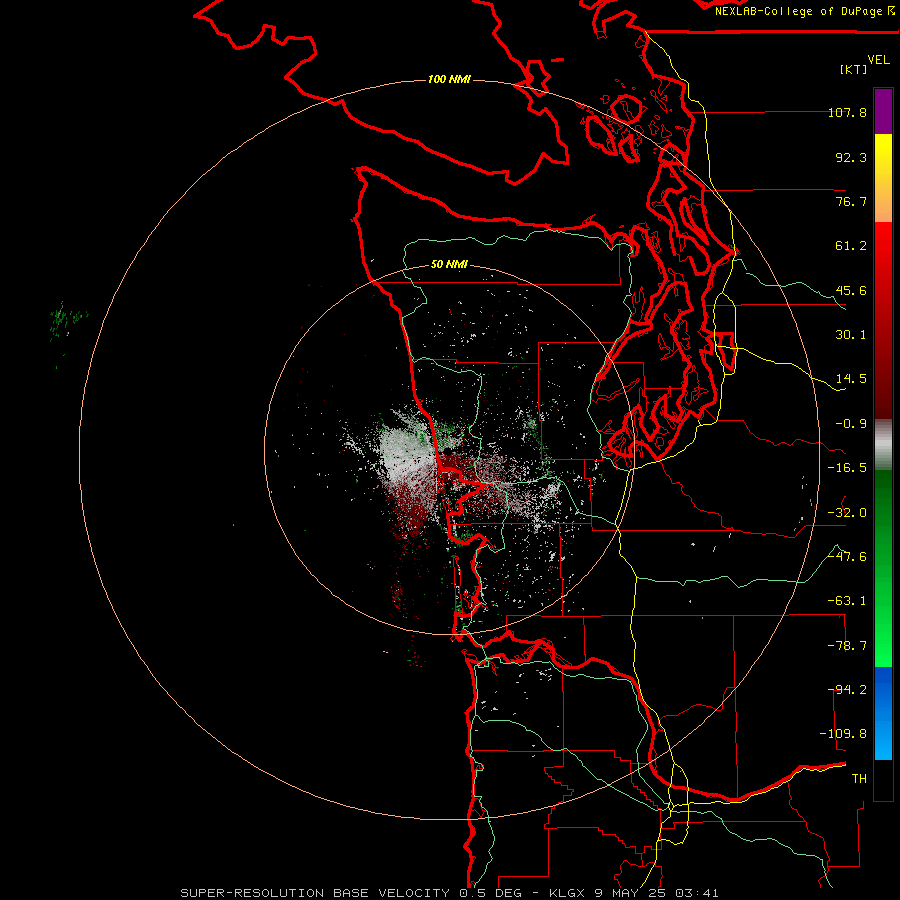Click the isolated green echo cluster far offshore
The width and height of the screenshot is (900, 900).
point(67,323)
